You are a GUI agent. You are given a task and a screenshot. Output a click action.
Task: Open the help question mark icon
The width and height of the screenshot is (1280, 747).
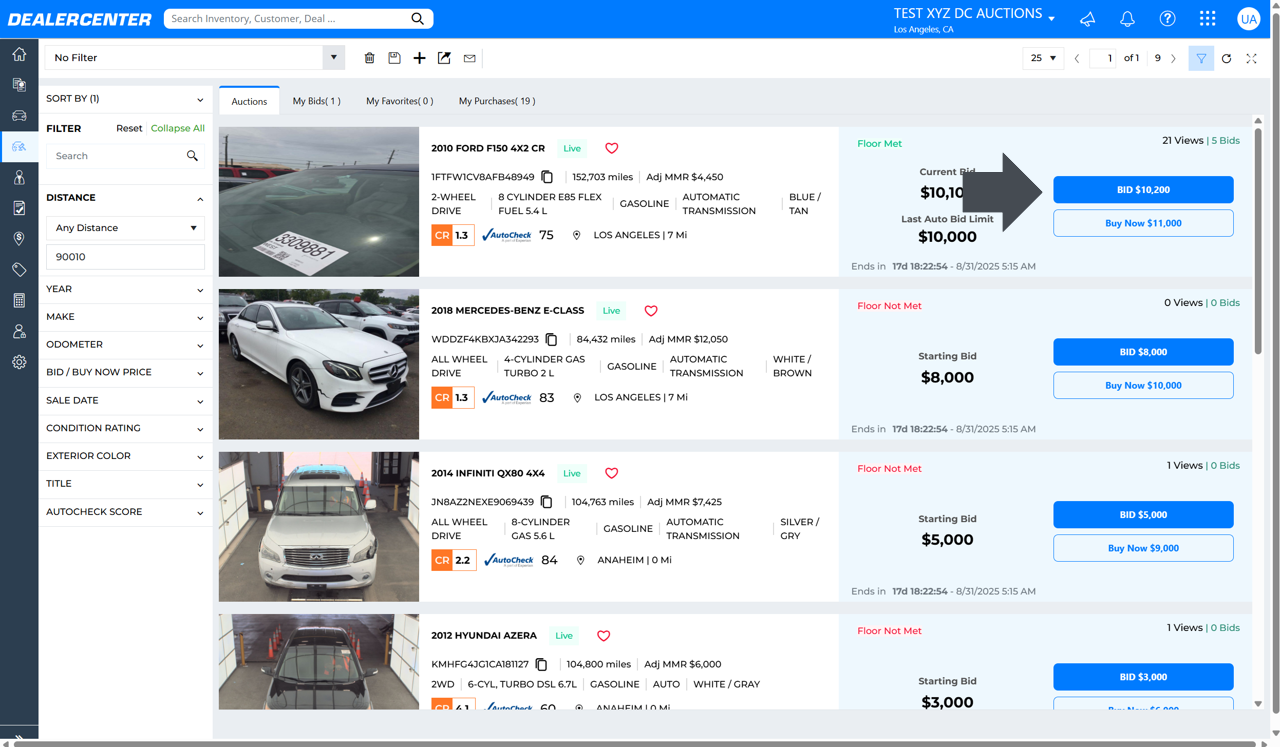1167,19
